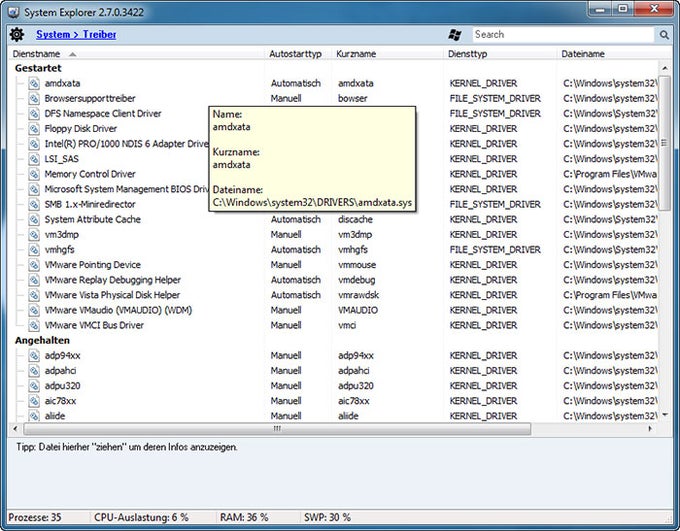Screen dimensions: 680x531
Task: Click FILE_SYSTEM_DRIVER in the vmhgfs row
Action: (x=495, y=250)
